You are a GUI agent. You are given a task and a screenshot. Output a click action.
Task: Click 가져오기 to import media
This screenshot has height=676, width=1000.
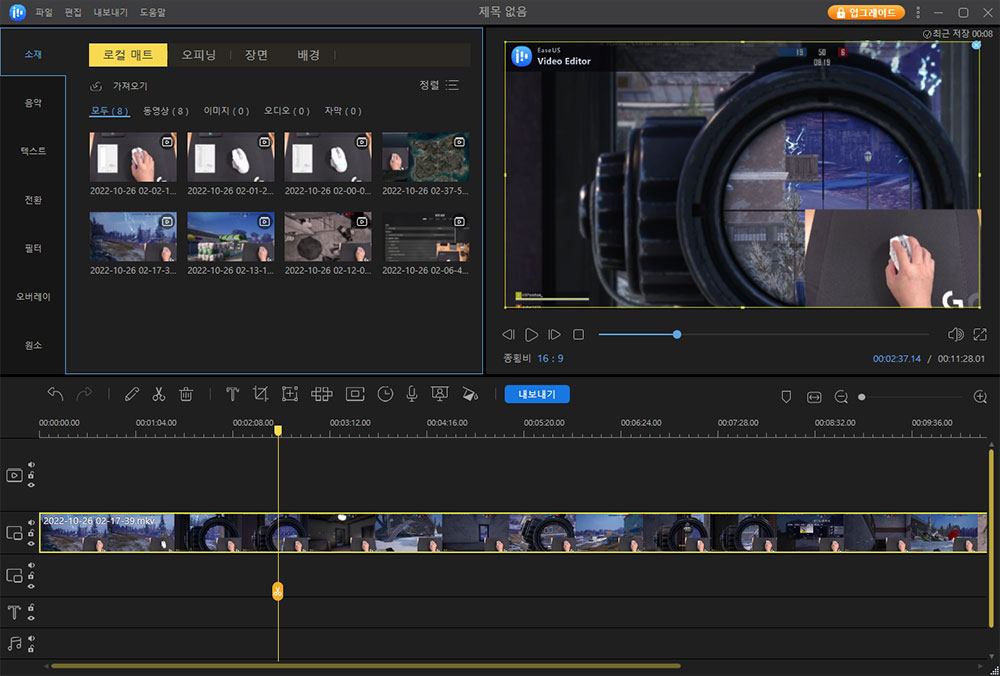121,85
